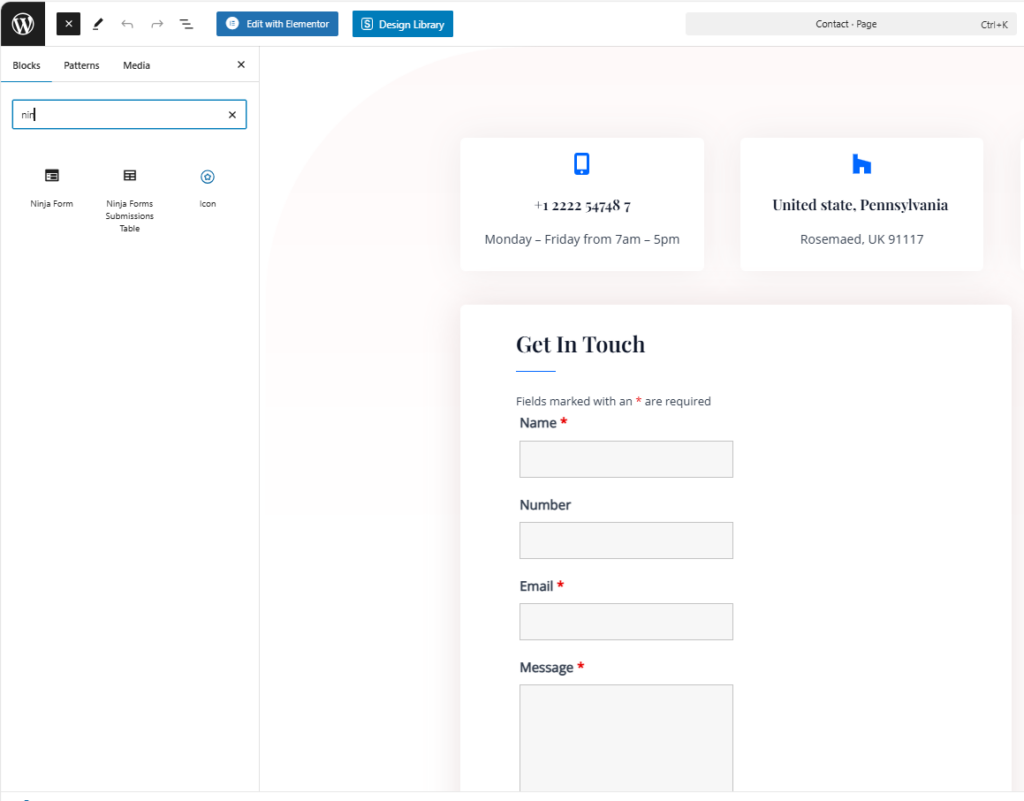Close the block inserter toggle button

(68, 24)
